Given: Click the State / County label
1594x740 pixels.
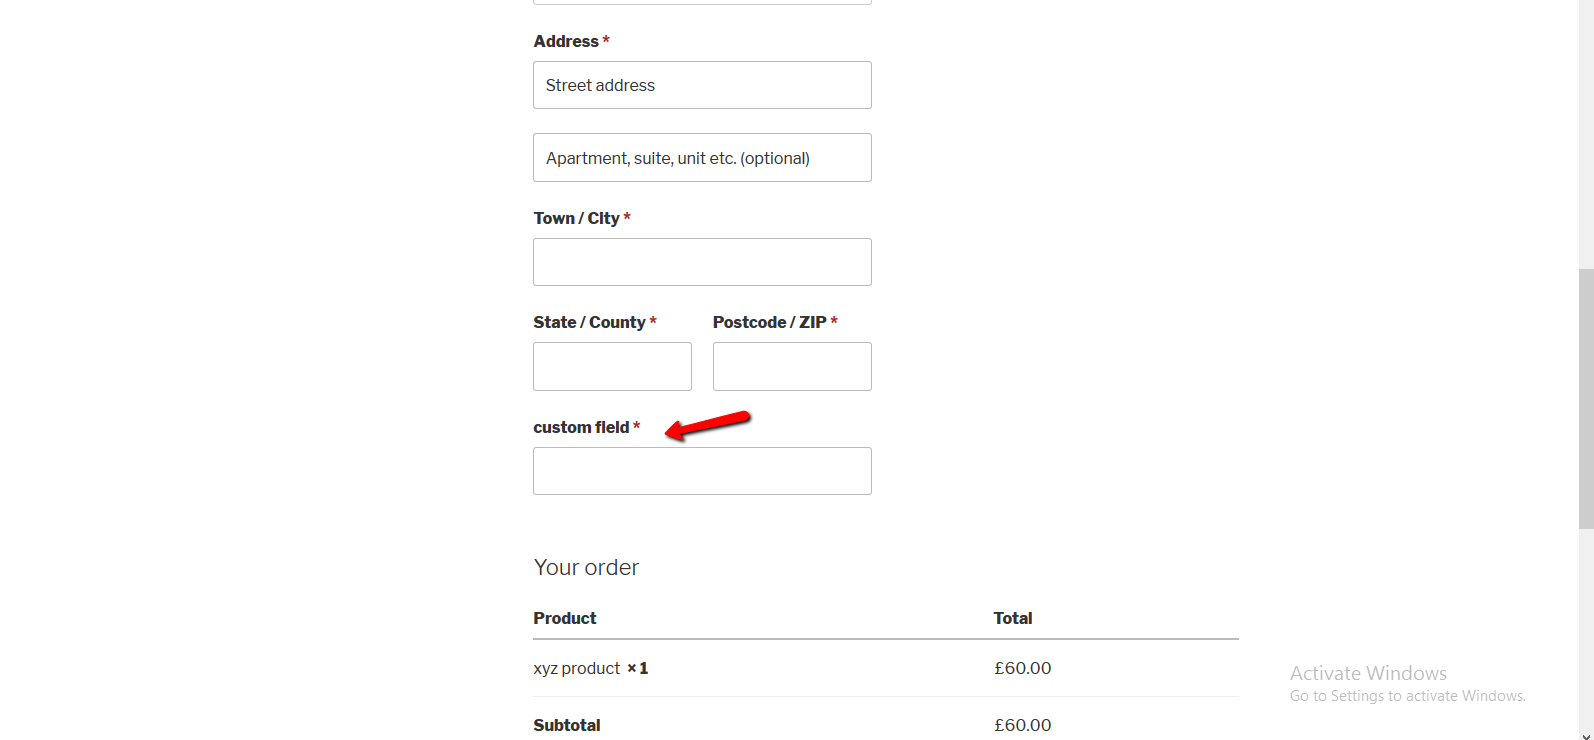Looking at the screenshot, I should [x=589, y=322].
